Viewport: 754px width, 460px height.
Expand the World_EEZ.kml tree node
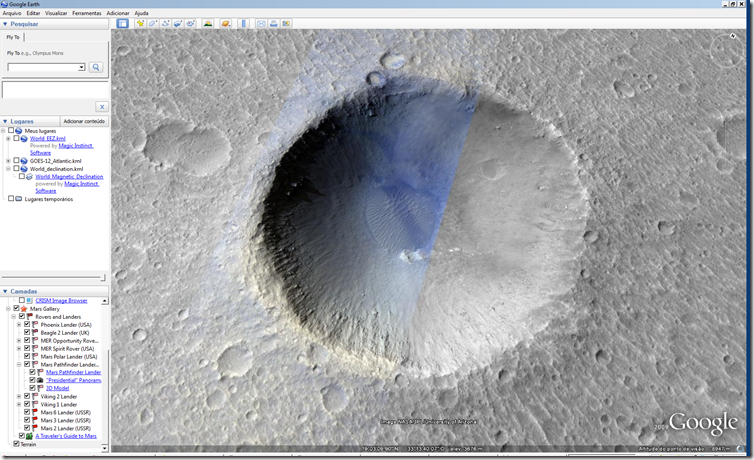8,138
